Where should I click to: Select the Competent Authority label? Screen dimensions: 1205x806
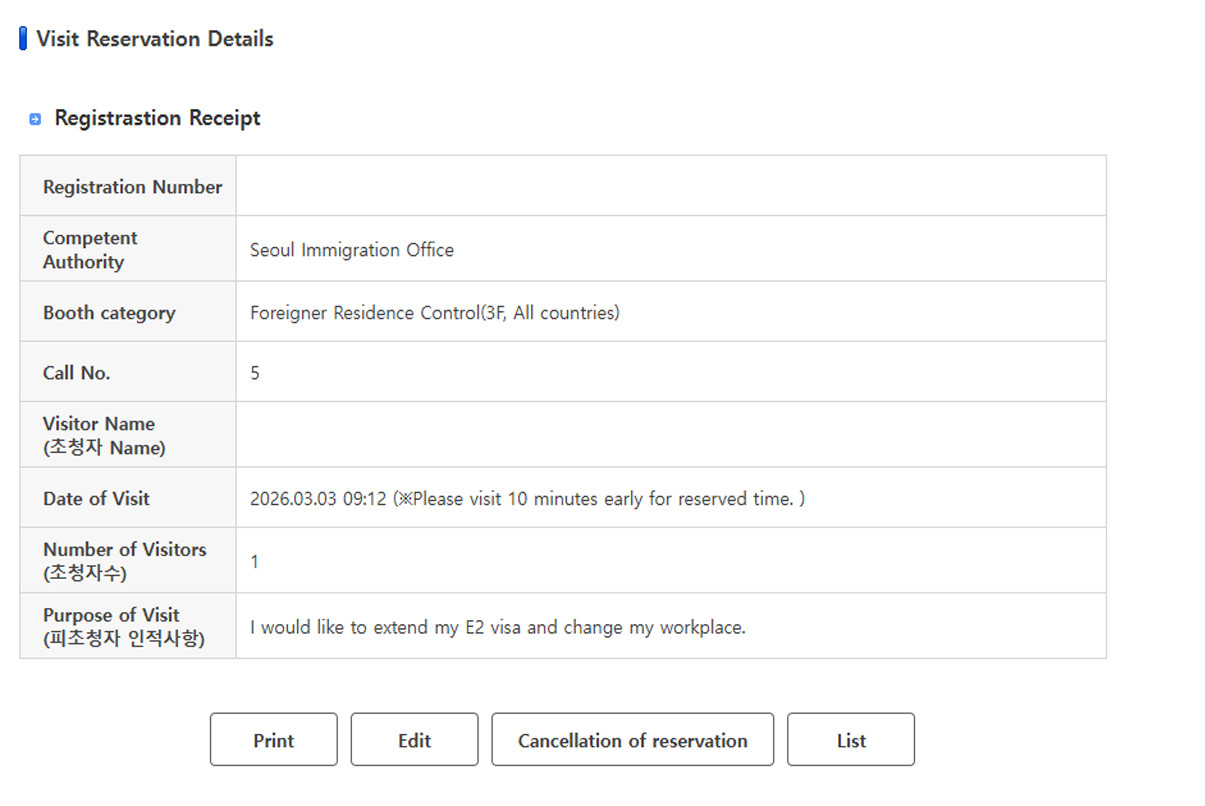coord(90,250)
